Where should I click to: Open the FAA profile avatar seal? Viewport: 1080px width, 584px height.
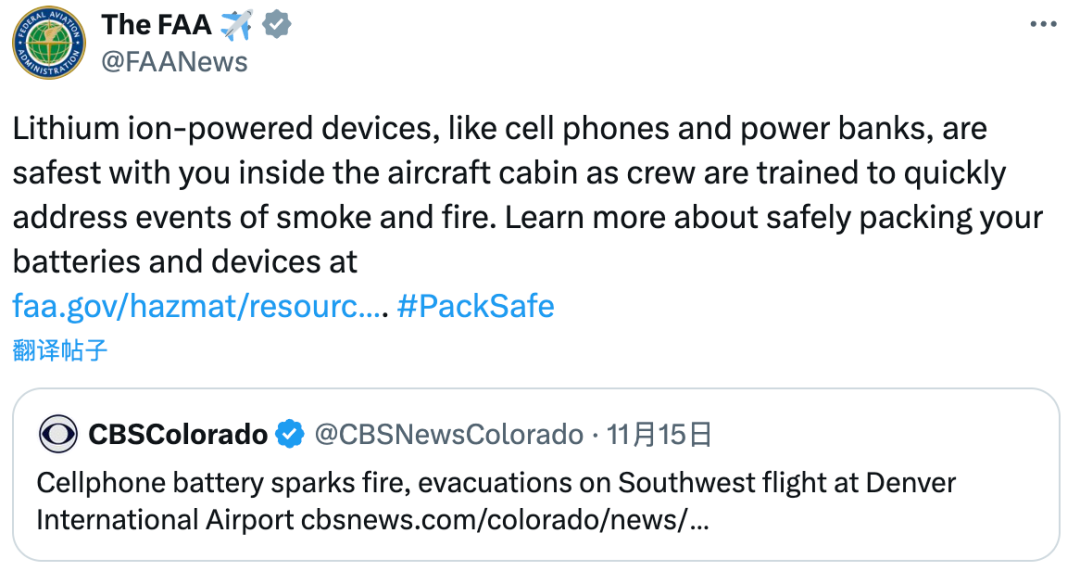[x=49, y=43]
